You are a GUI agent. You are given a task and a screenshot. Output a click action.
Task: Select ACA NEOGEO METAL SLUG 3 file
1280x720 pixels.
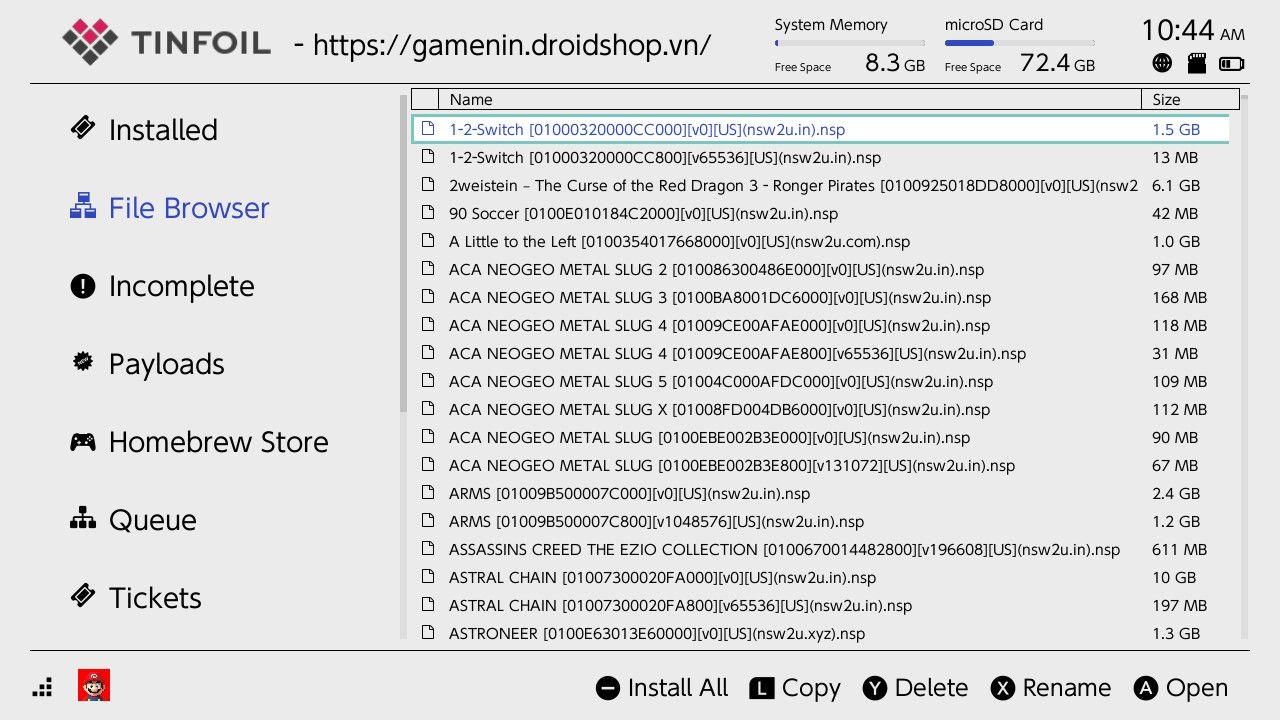(x=820, y=297)
